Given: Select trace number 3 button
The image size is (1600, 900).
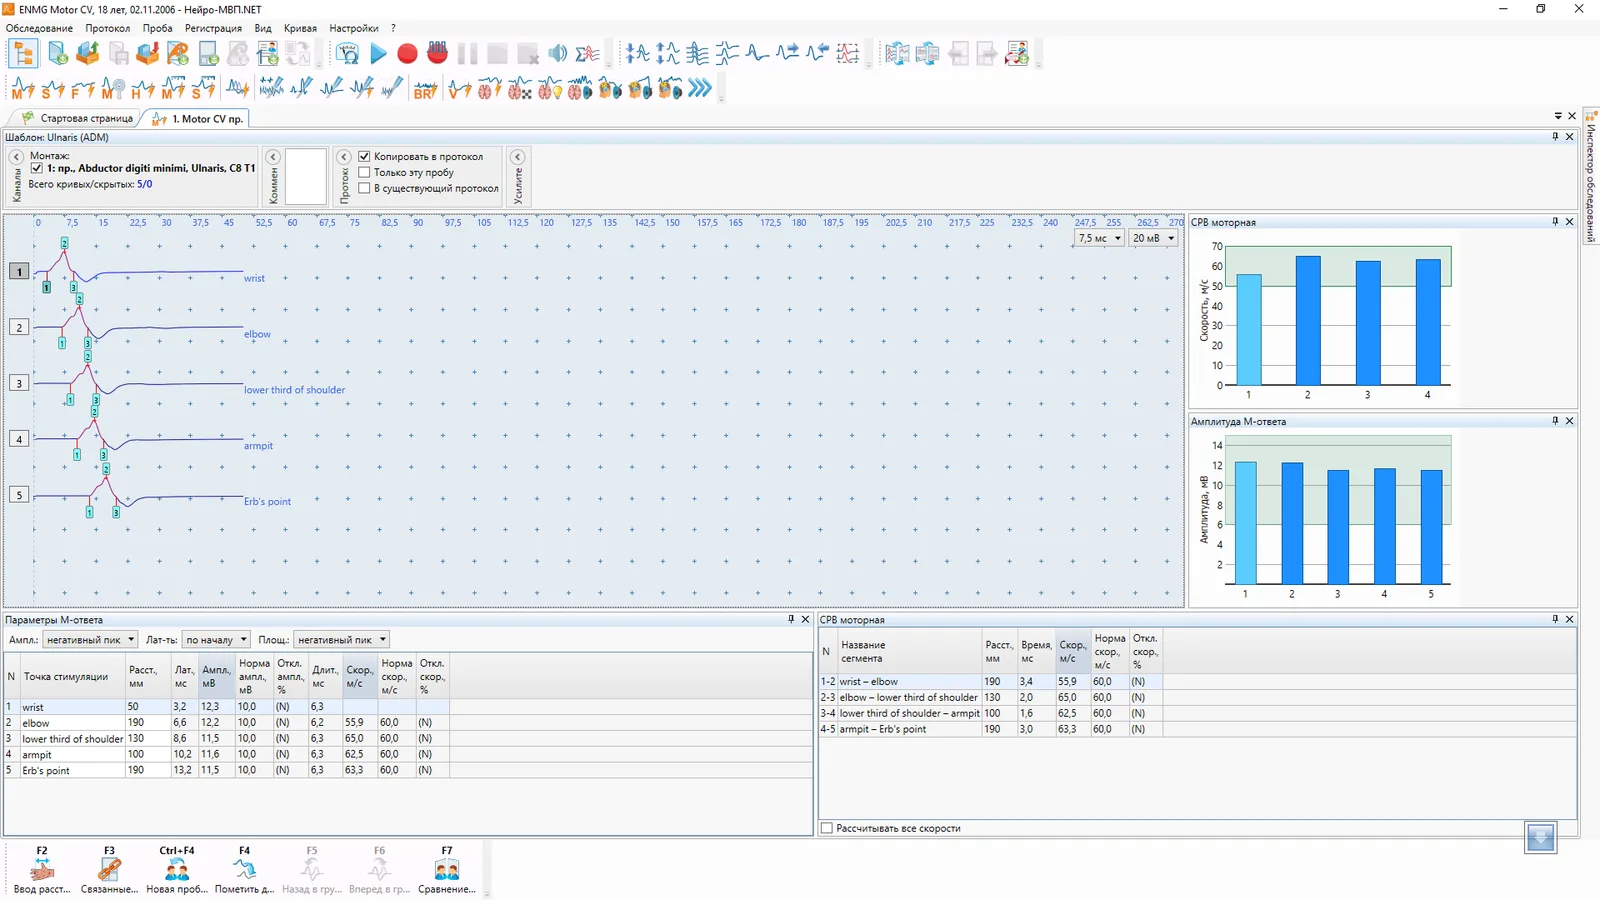Looking at the screenshot, I should point(19,383).
